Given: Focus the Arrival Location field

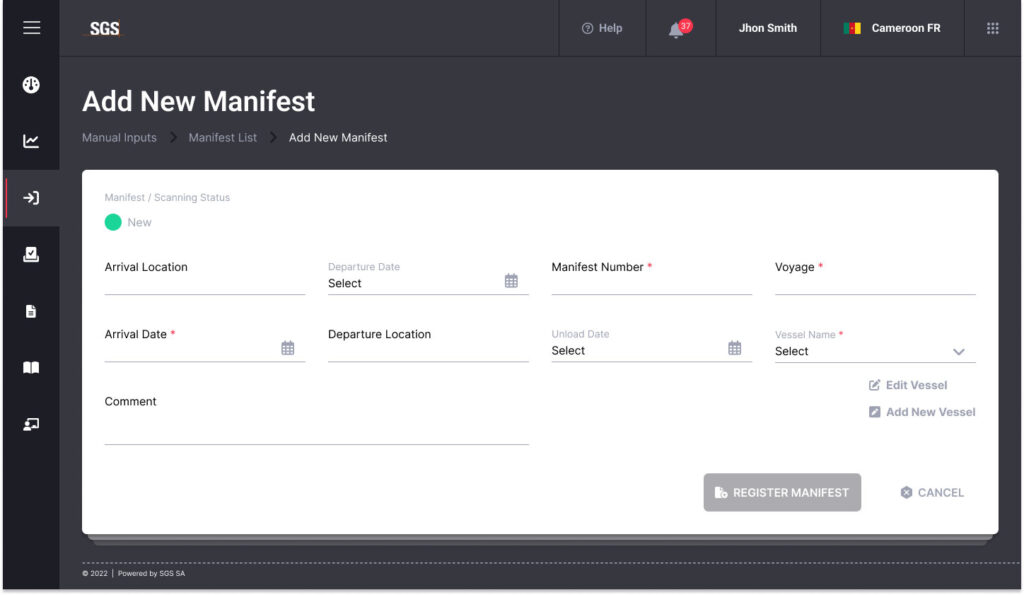Looking at the screenshot, I should coord(204,276).
